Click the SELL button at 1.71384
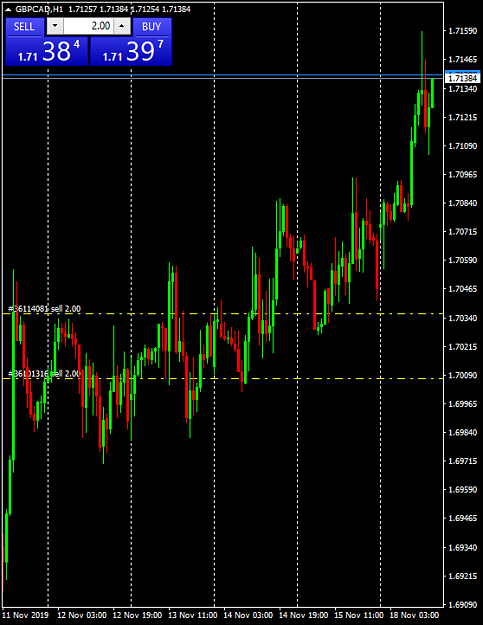The height and width of the screenshot is (625, 483). 47,42
